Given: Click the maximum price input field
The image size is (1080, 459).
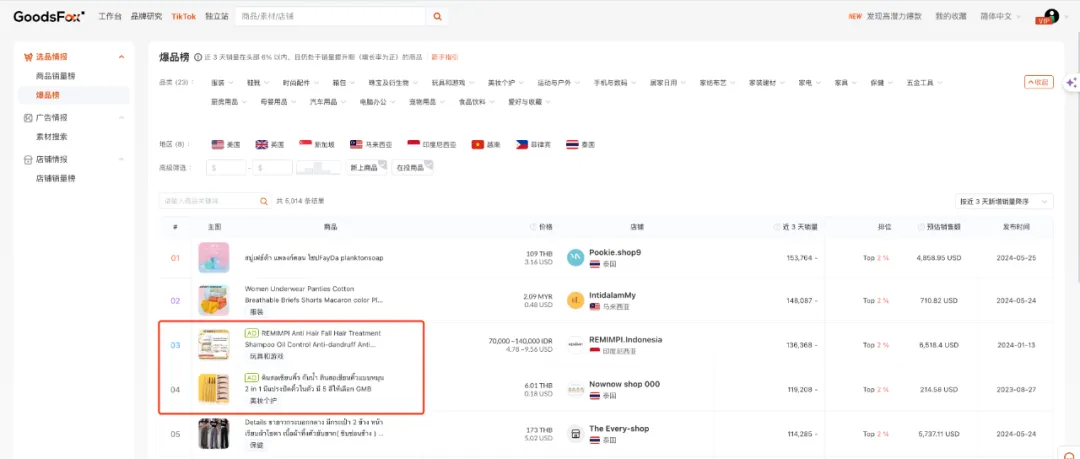Looking at the screenshot, I should pyautogui.click(x=272, y=167).
